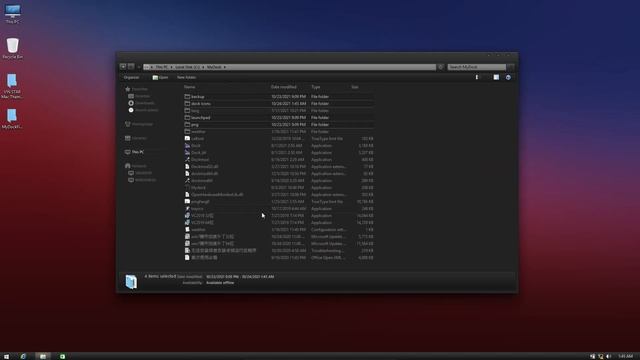Go to Local Disk (C:) in breadcrumb
The height and width of the screenshot is (360, 640).
[x=187, y=67]
